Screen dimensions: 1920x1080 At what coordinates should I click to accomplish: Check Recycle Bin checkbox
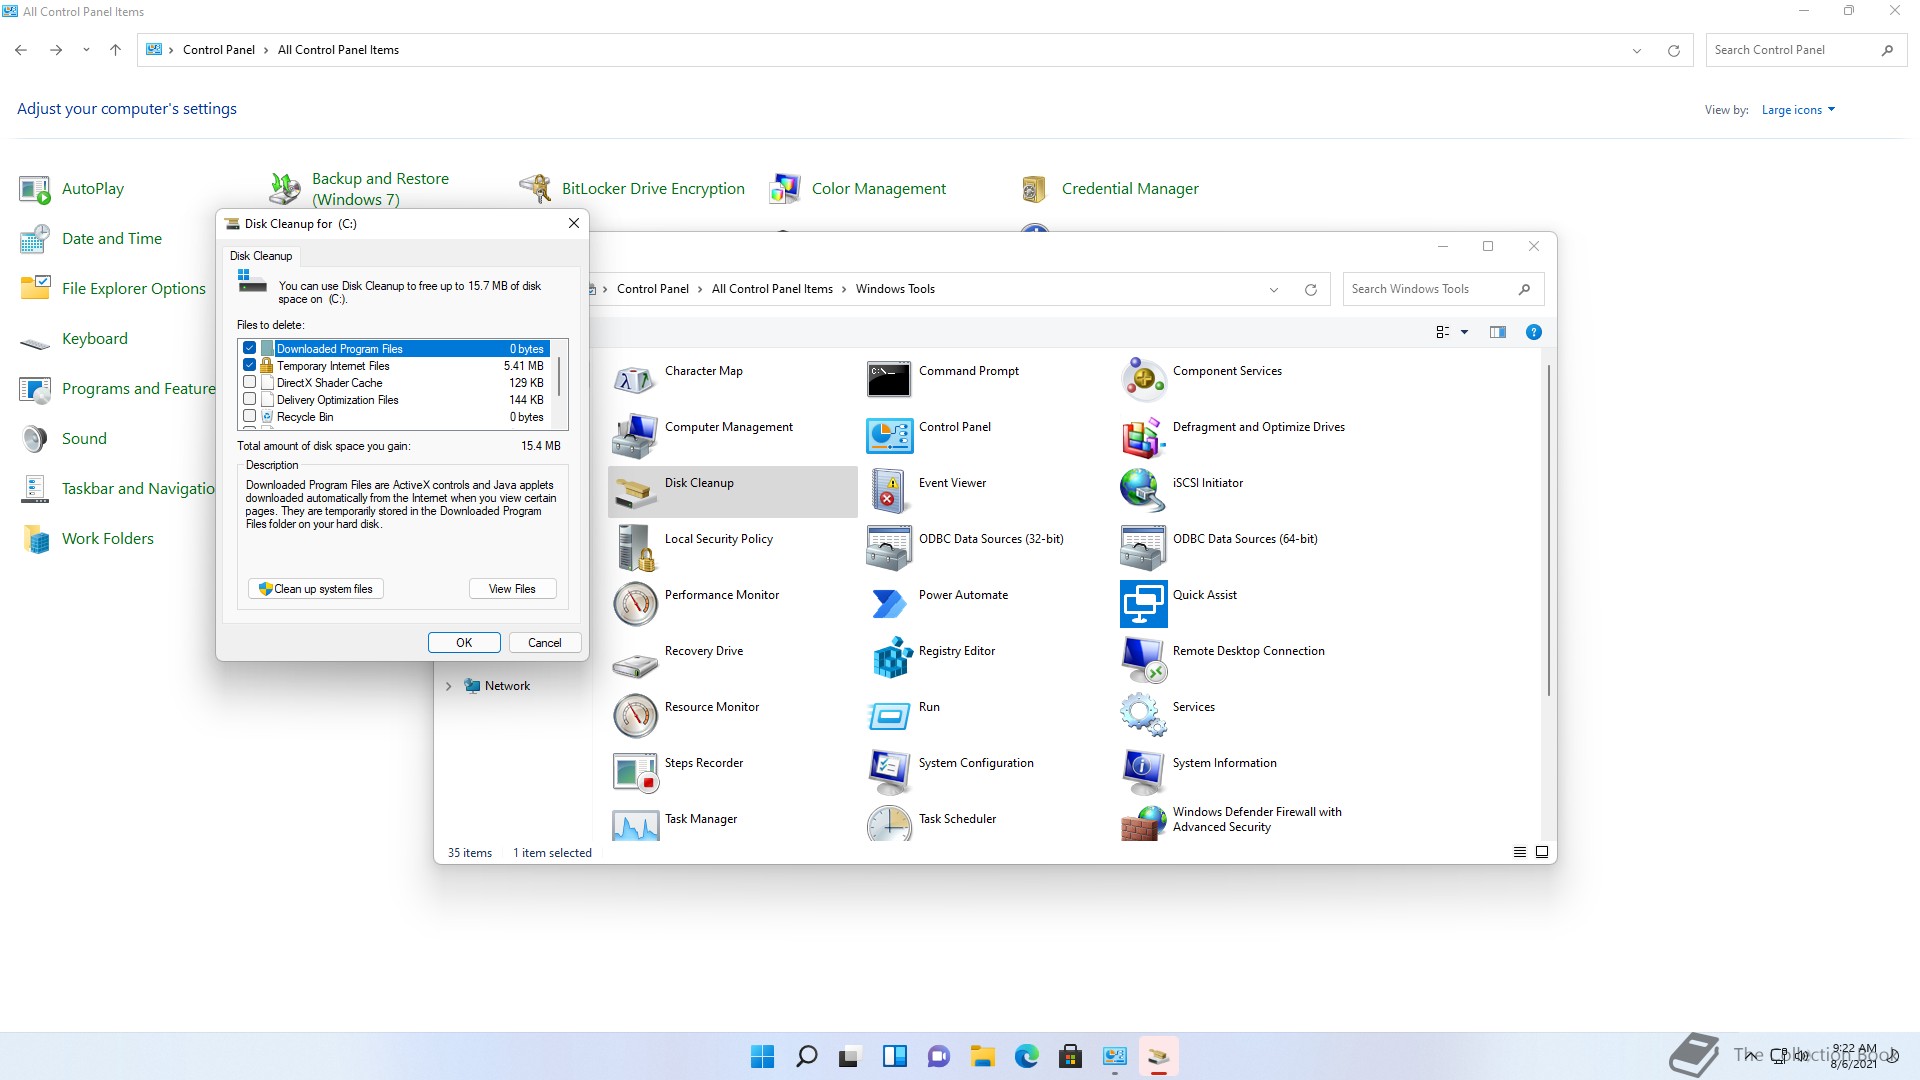tap(250, 416)
